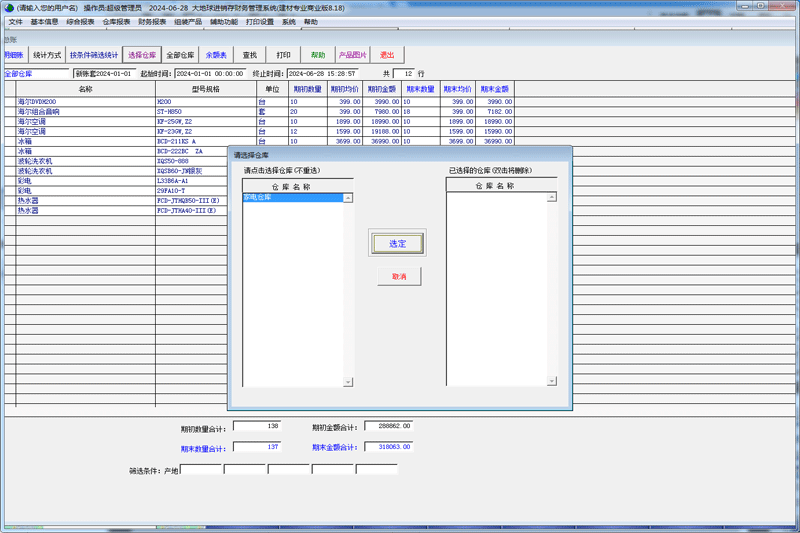Viewport: 800px width, 533px height.
Task: Click the 期初金额 column header
Action: coord(382,89)
